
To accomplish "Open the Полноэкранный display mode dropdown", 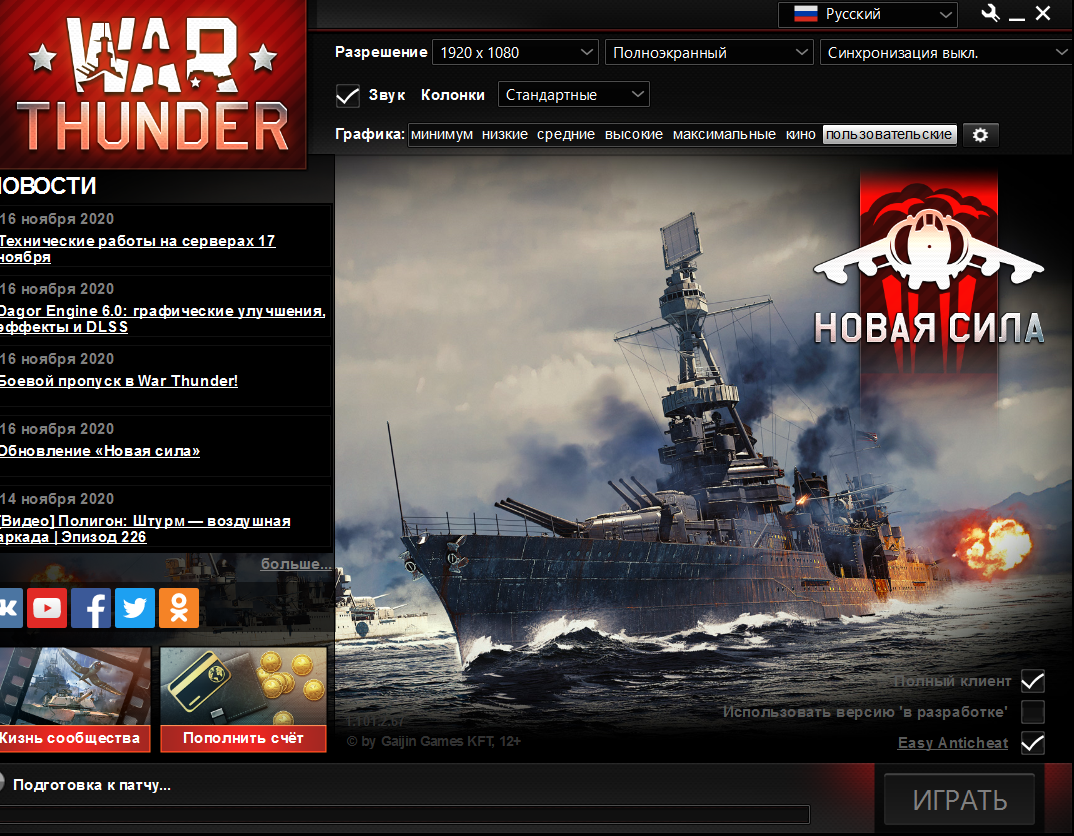I will click(709, 53).
